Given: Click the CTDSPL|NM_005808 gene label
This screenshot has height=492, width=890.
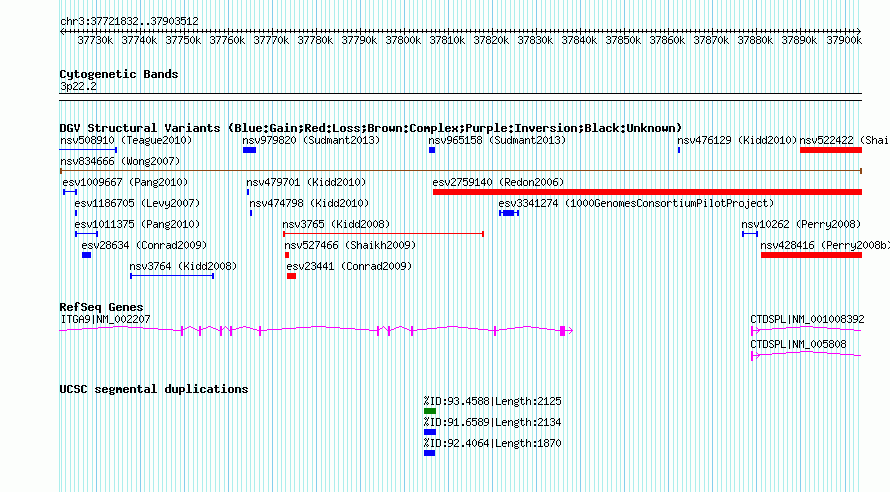Looking at the screenshot, I should click(x=798, y=344).
